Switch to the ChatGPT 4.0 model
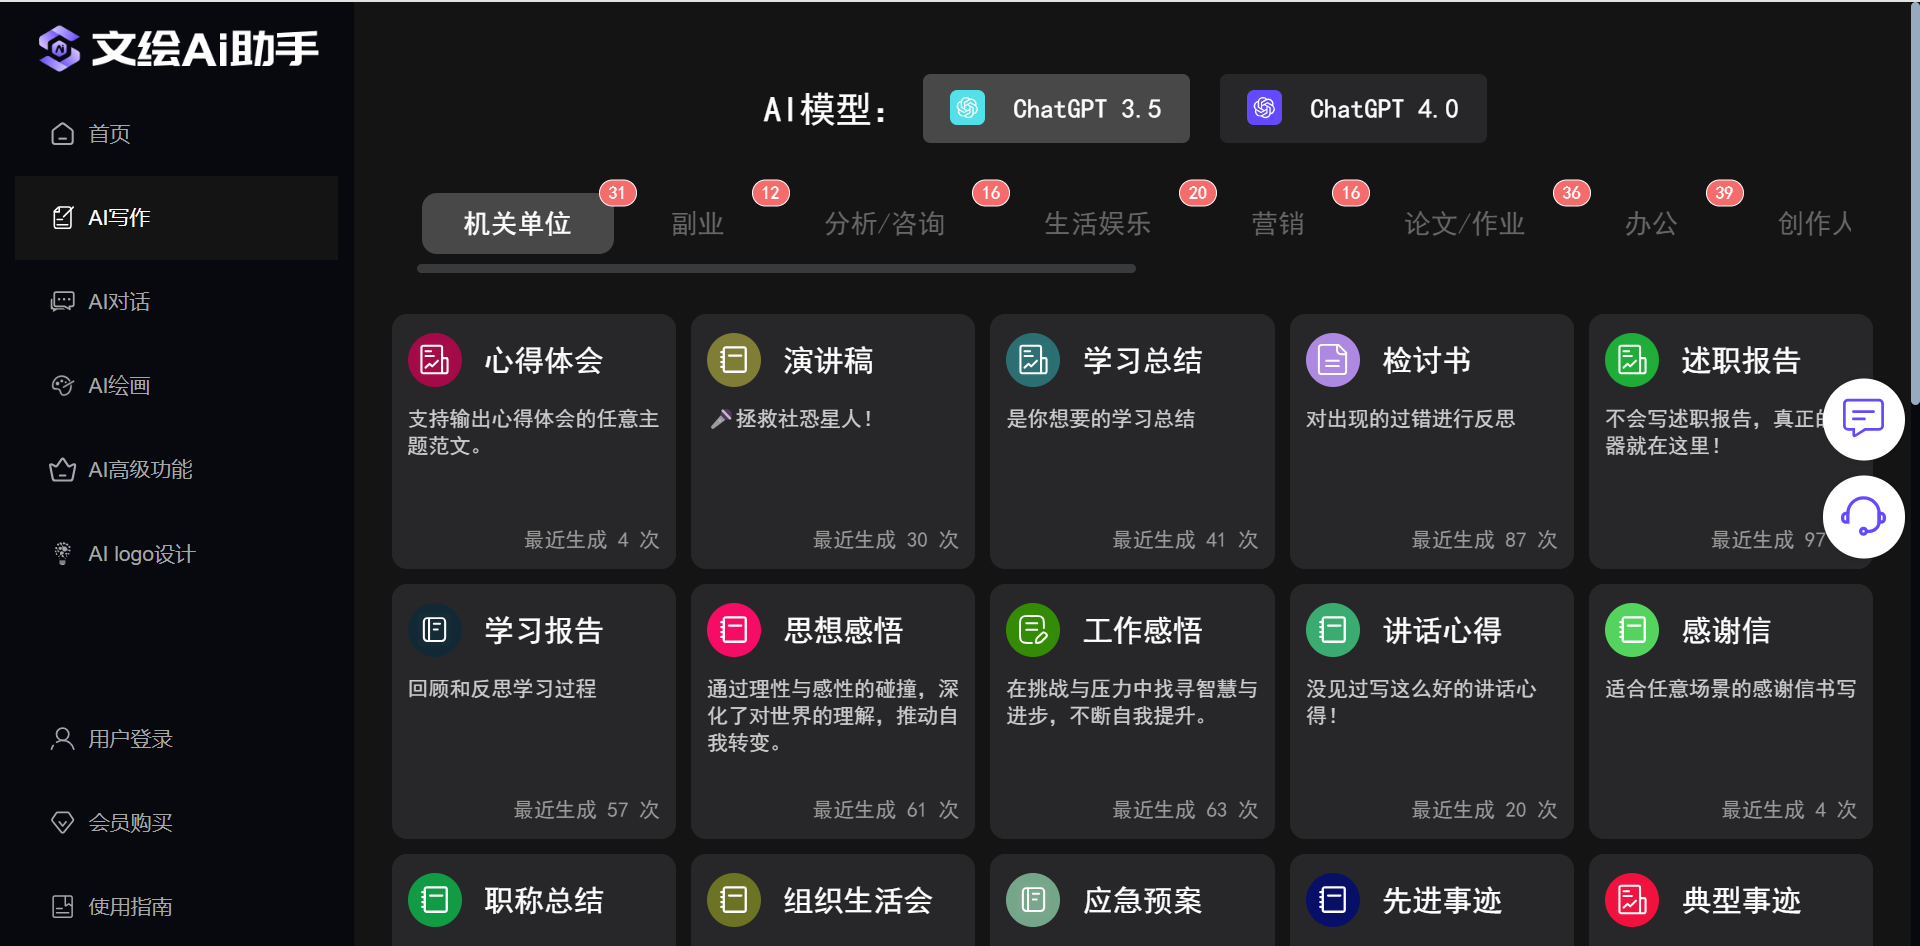This screenshot has height=946, width=1920. click(x=1353, y=108)
